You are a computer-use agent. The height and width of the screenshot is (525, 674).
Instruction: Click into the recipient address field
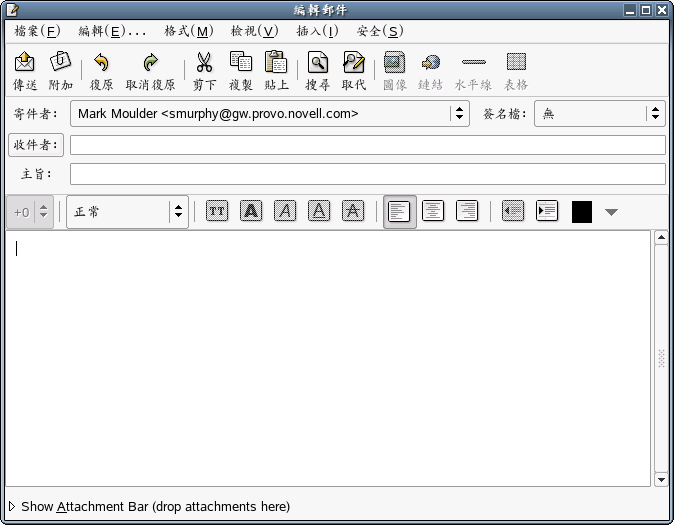(368, 145)
